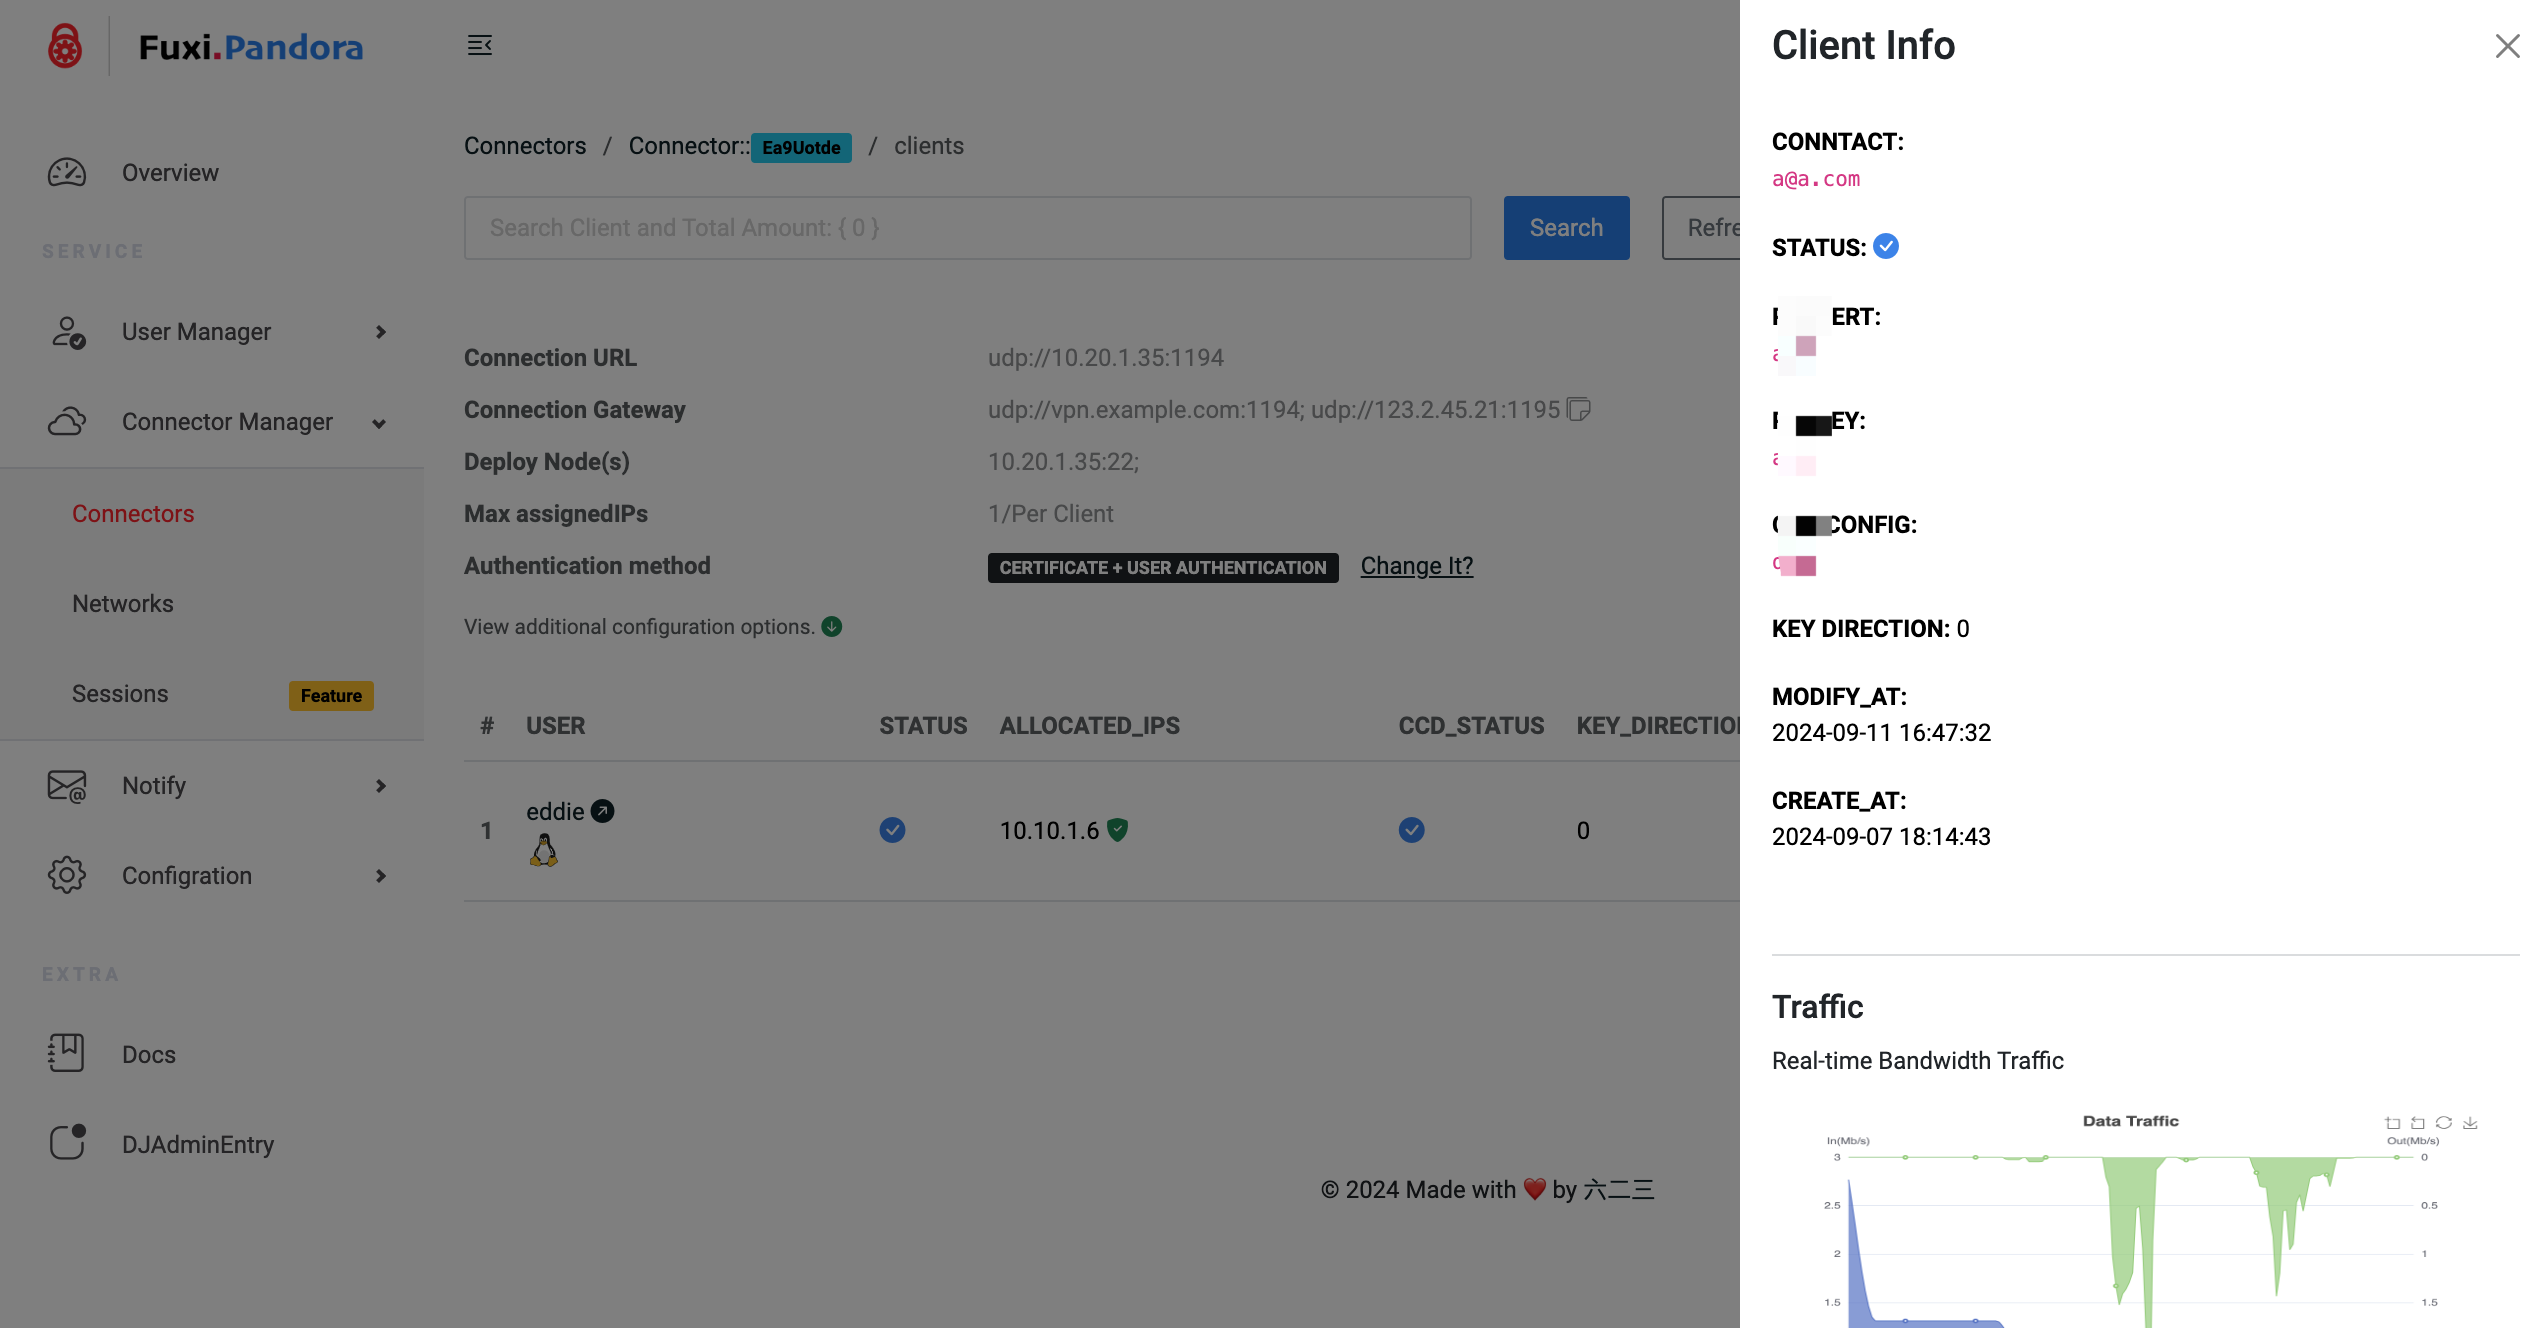Click the 1/Per Client value
This screenshot has height=1328, width=2544.
coord(1051,514)
